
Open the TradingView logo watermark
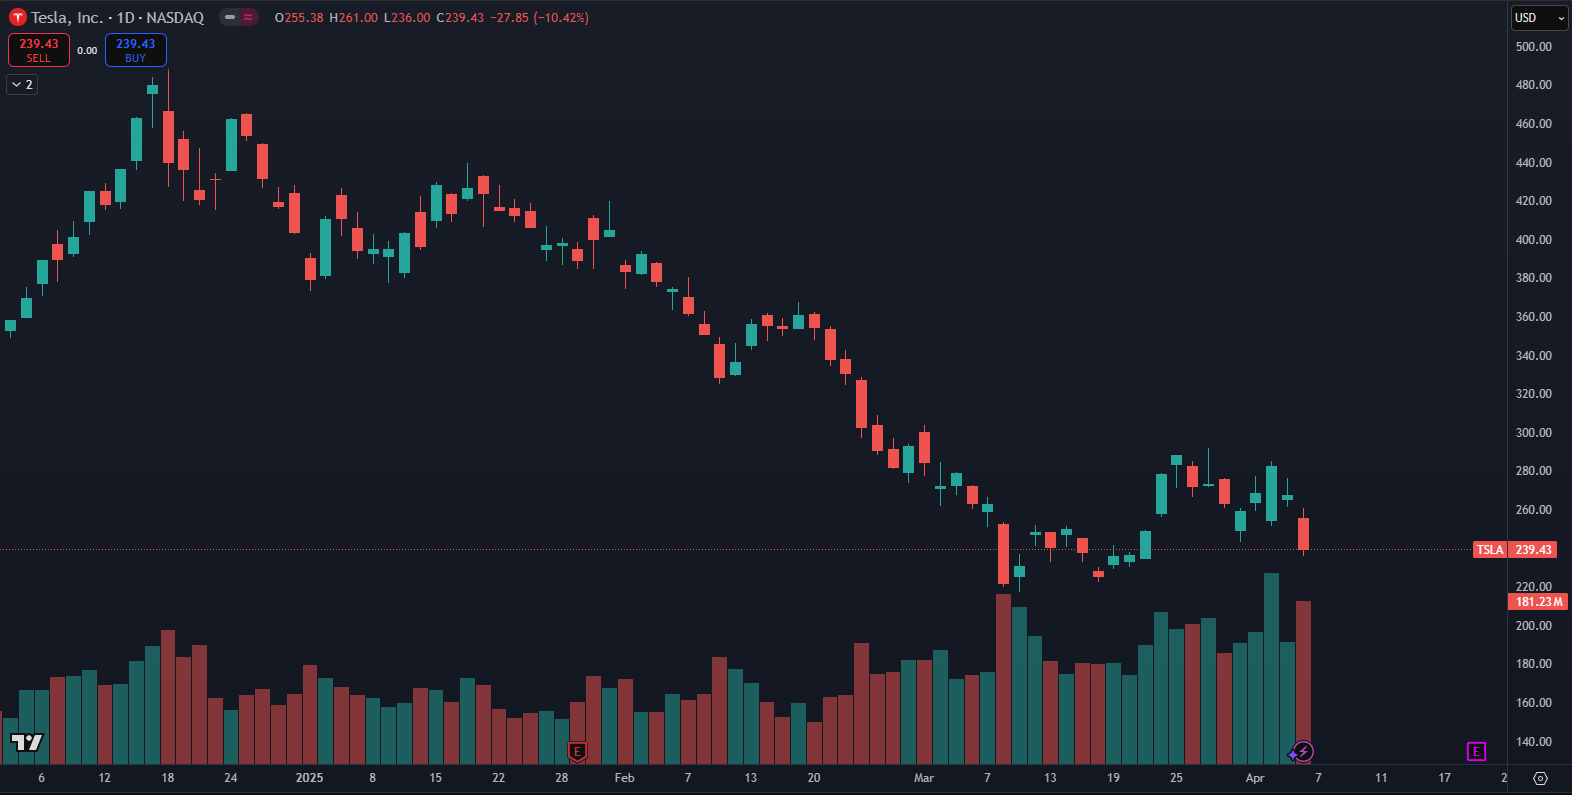27,742
